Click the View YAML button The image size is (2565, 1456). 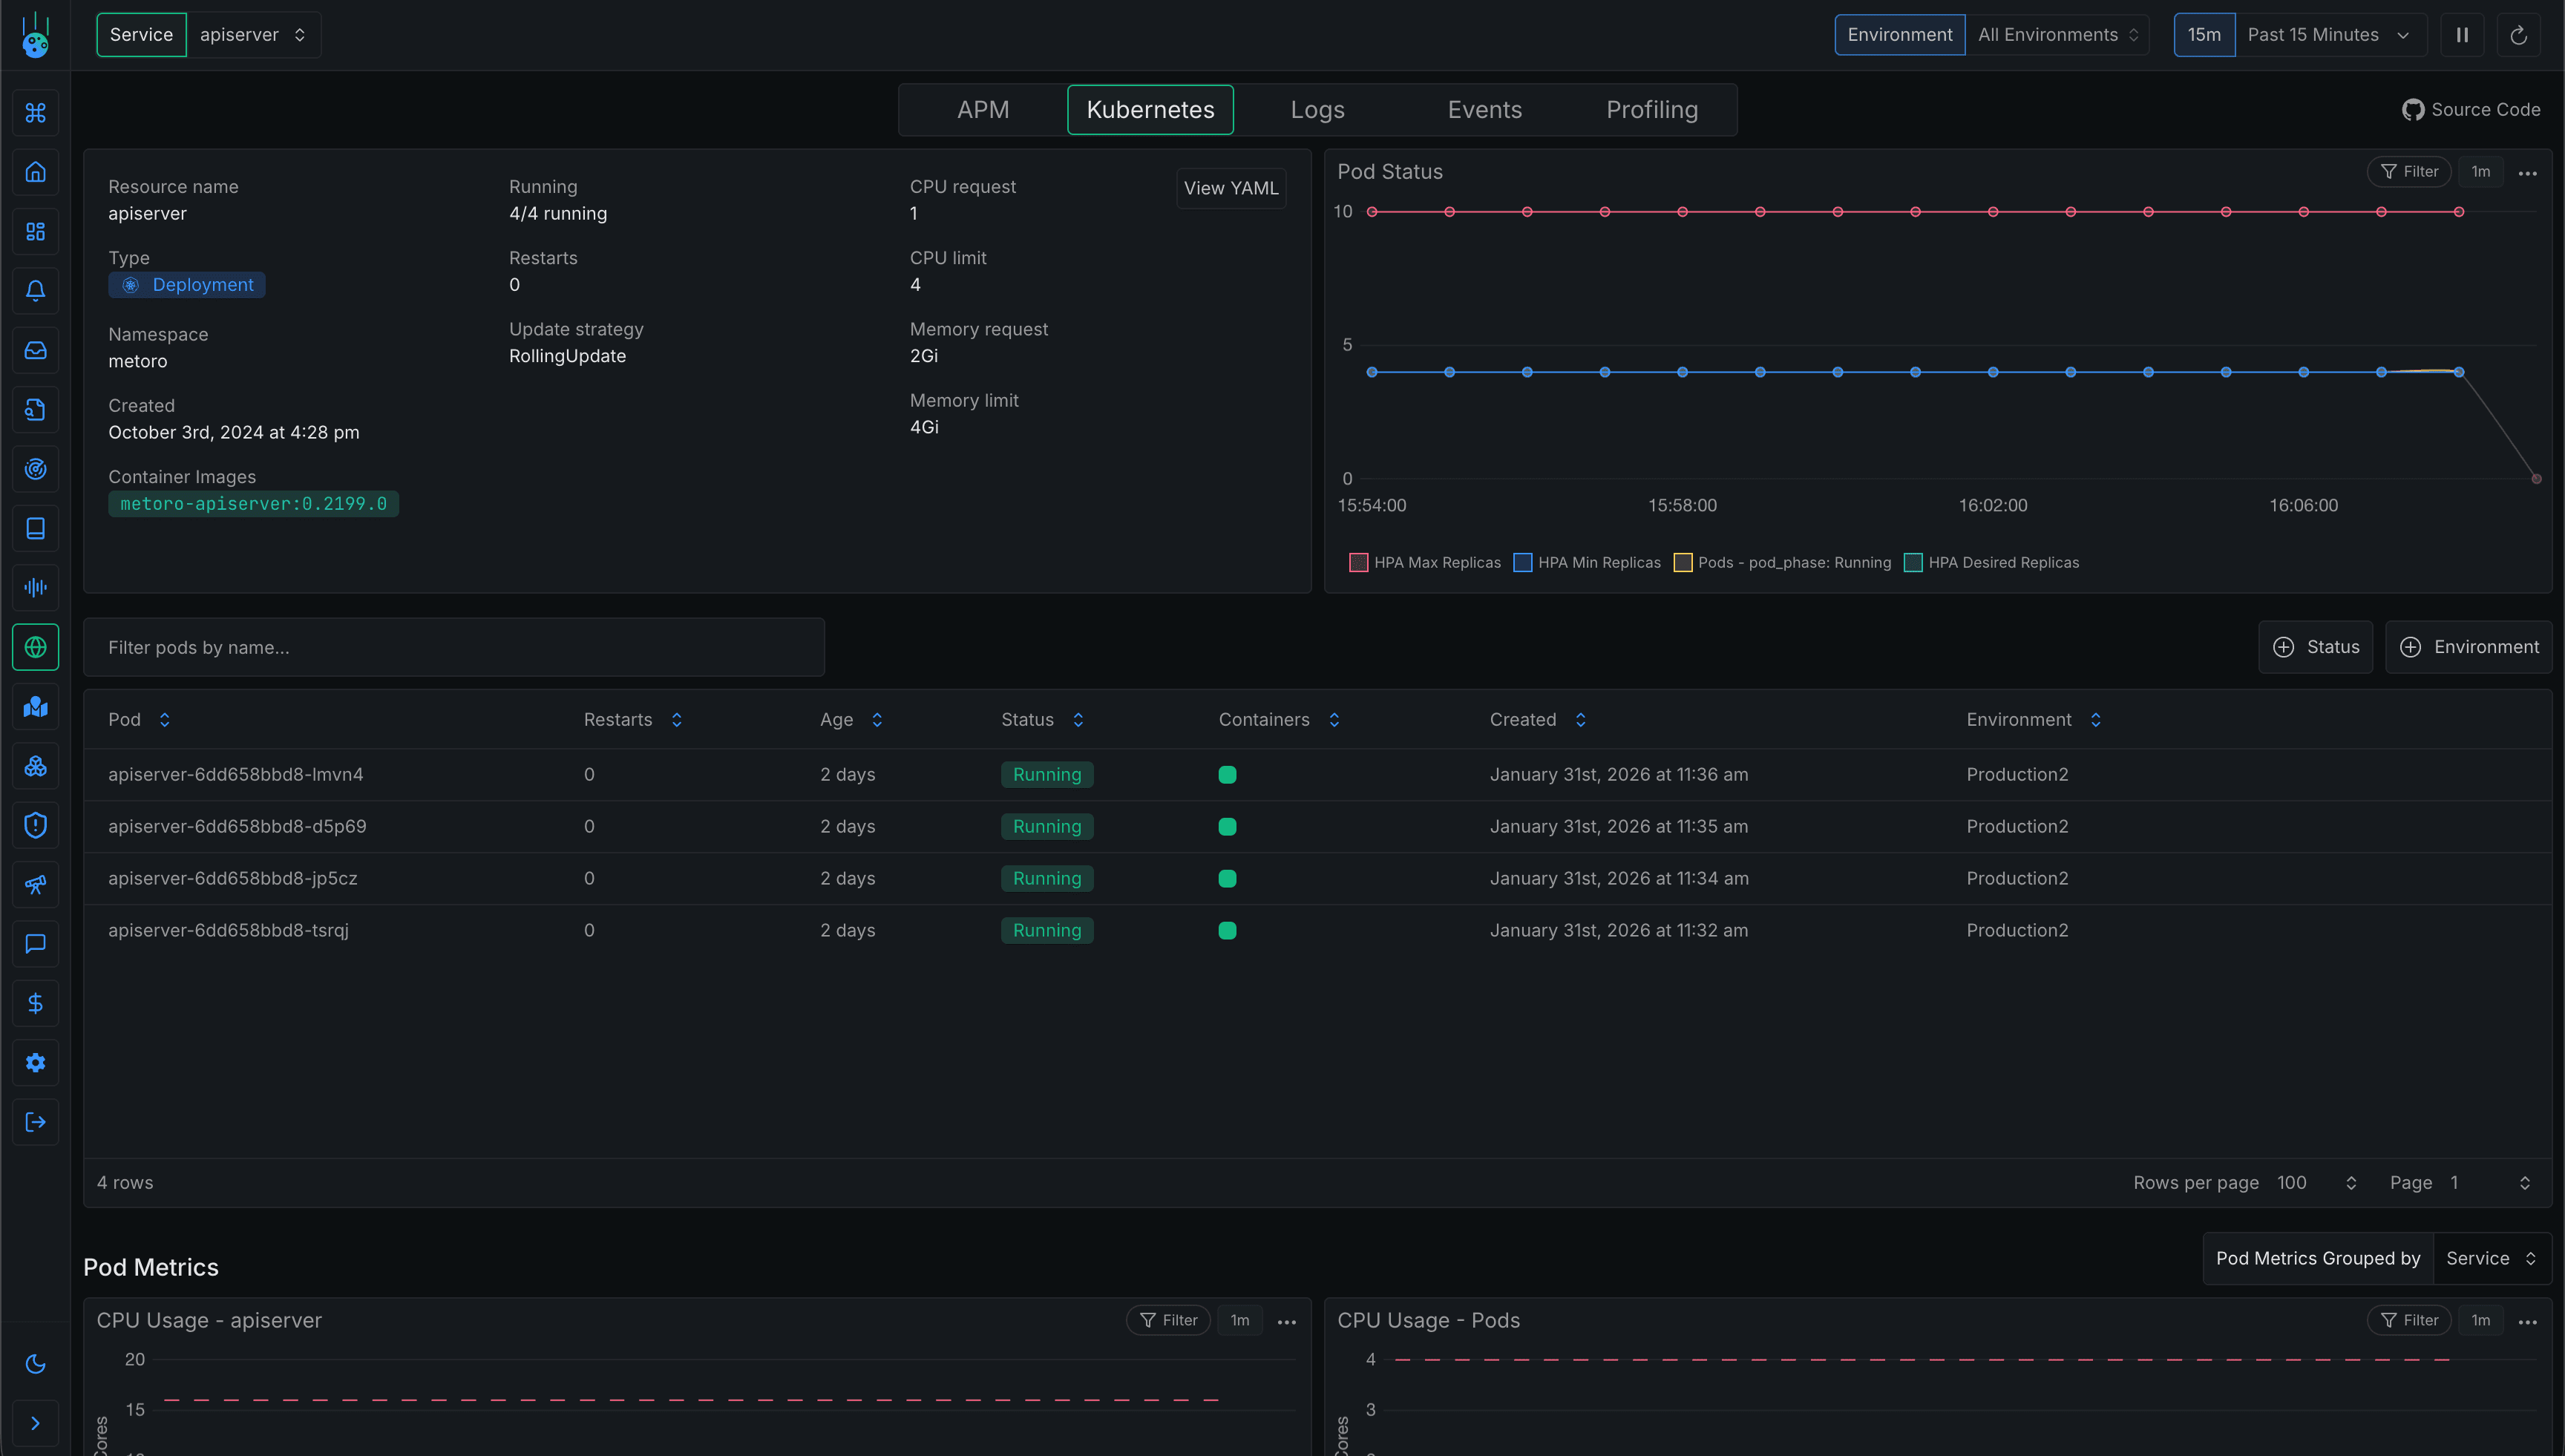point(1230,188)
